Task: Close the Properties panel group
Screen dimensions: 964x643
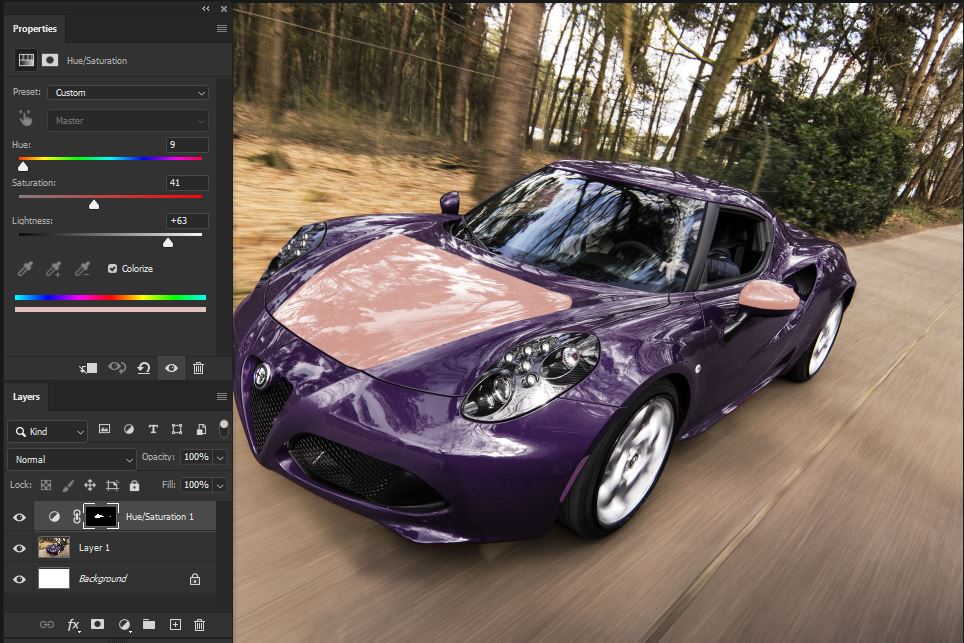Action: (224, 9)
